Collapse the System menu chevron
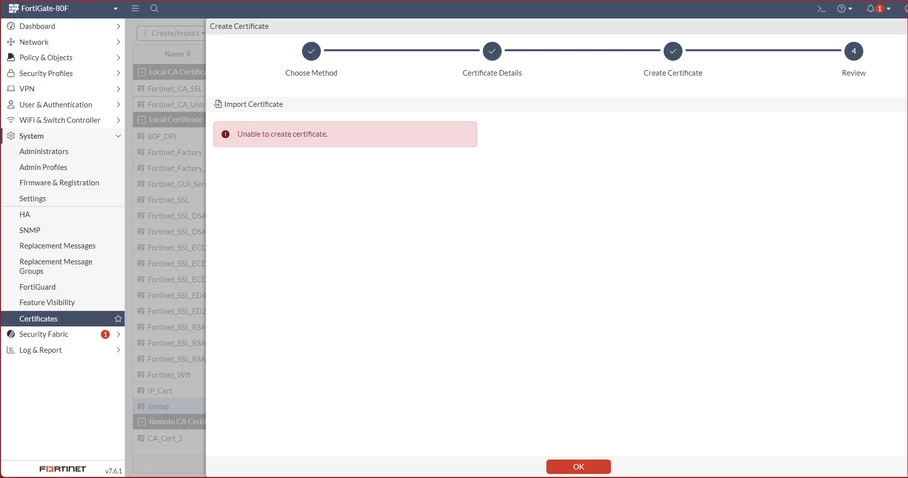The width and height of the screenshot is (908, 478). (x=118, y=136)
